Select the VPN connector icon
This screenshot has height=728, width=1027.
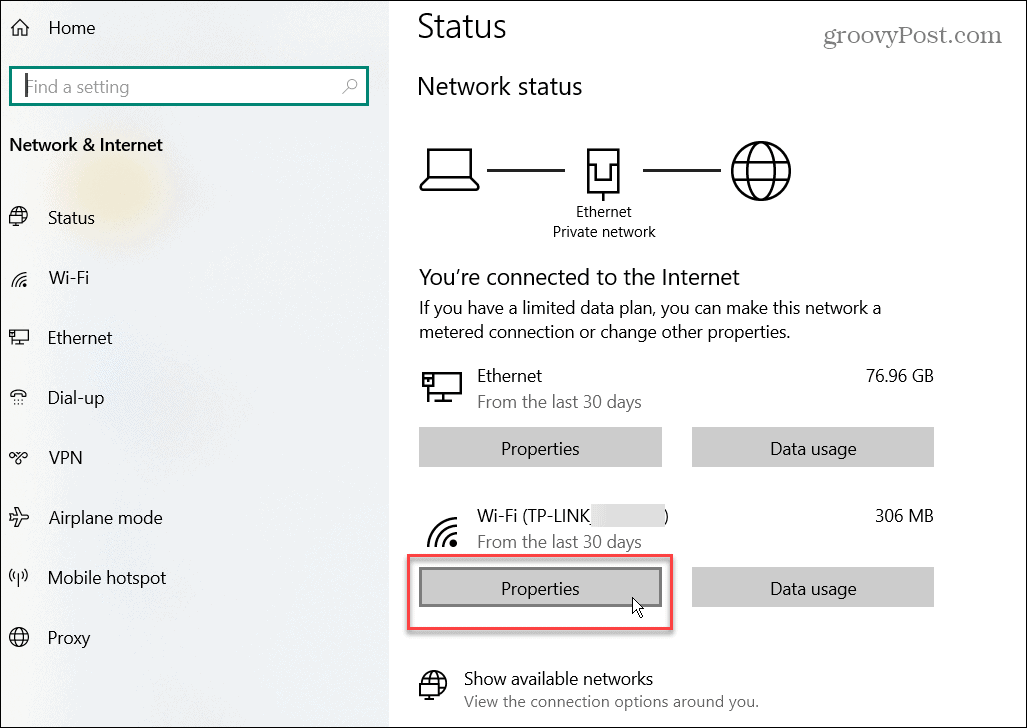pyautogui.click(x=20, y=457)
